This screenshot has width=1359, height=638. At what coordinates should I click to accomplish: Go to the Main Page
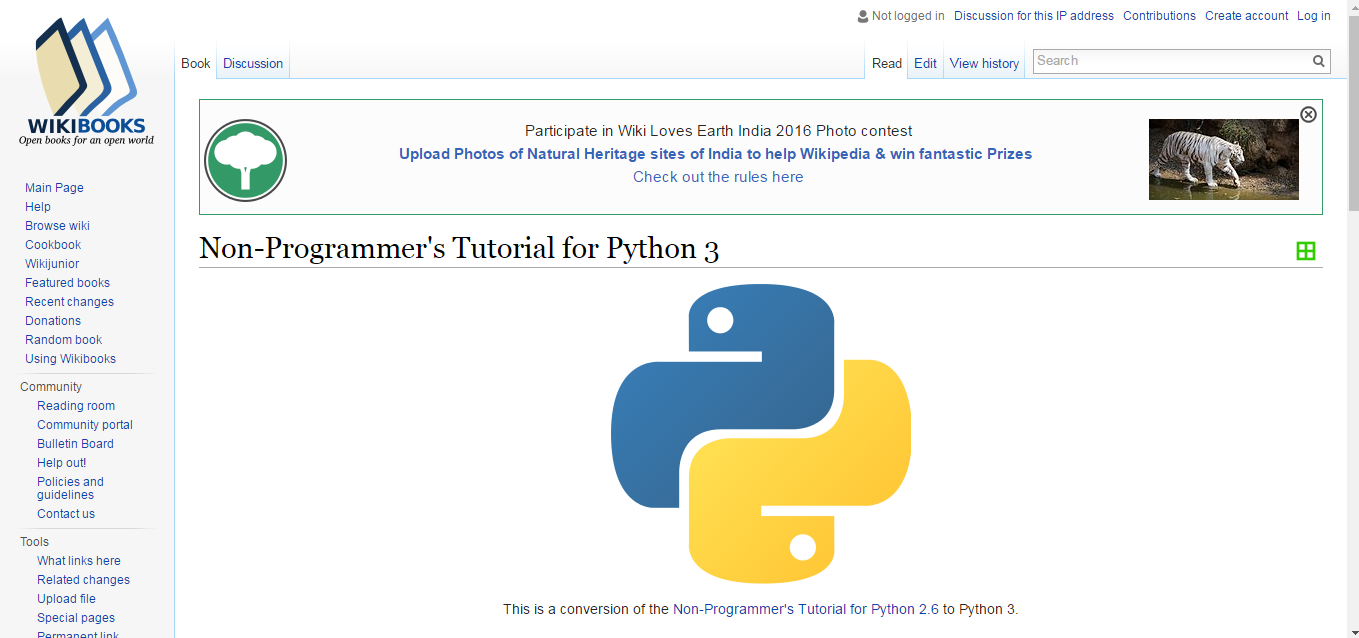coord(54,187)
